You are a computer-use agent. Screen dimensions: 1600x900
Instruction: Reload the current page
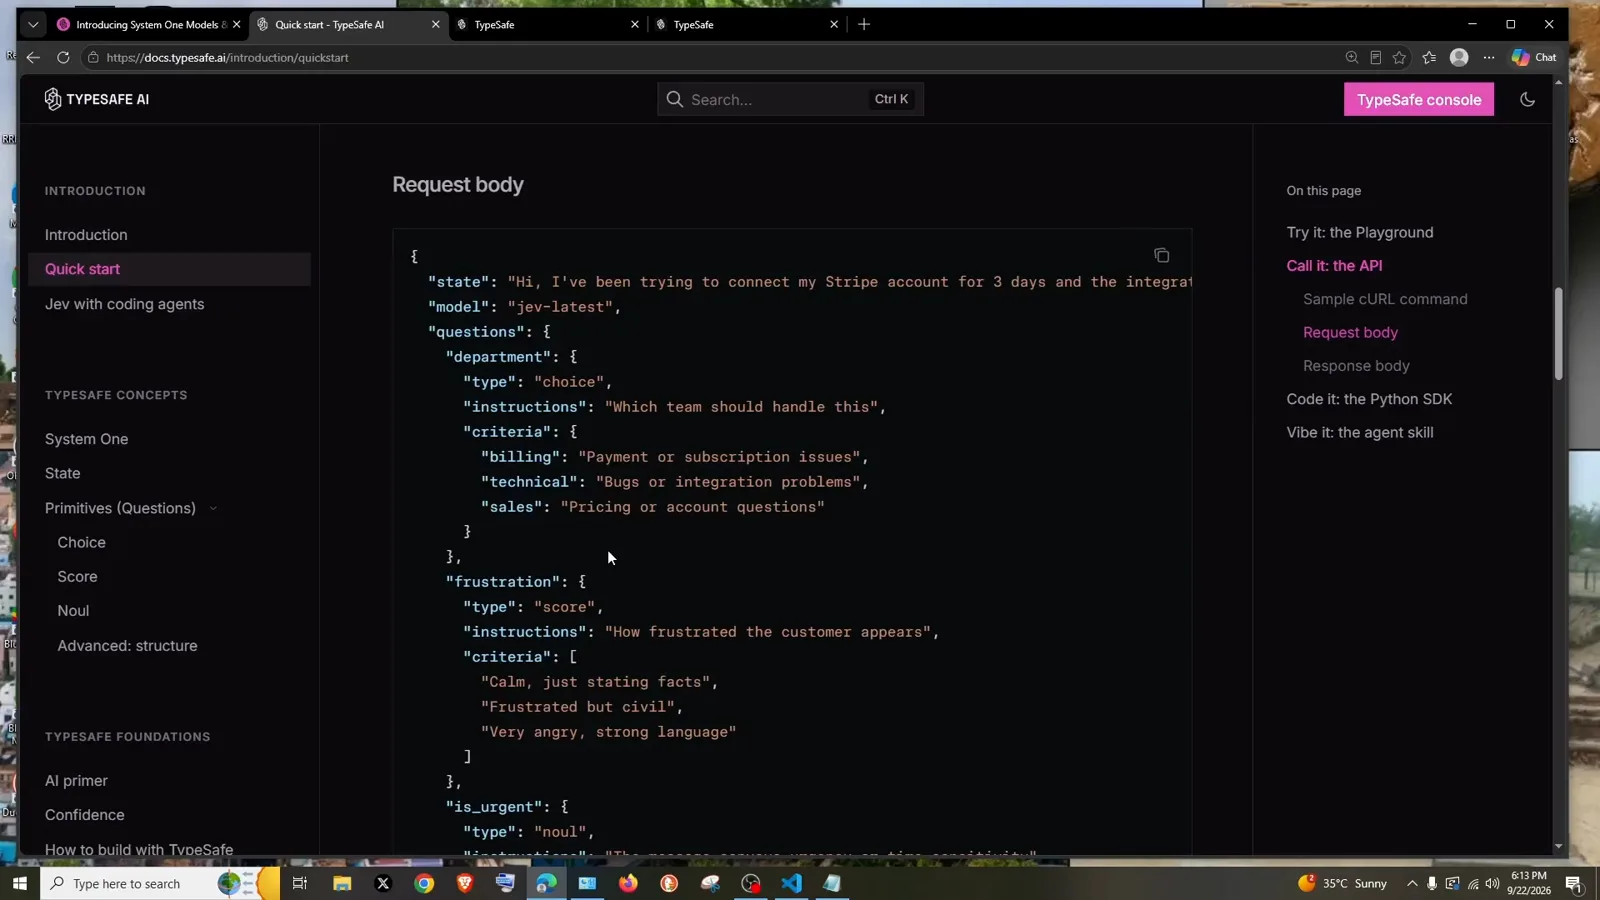coord(63,57)
